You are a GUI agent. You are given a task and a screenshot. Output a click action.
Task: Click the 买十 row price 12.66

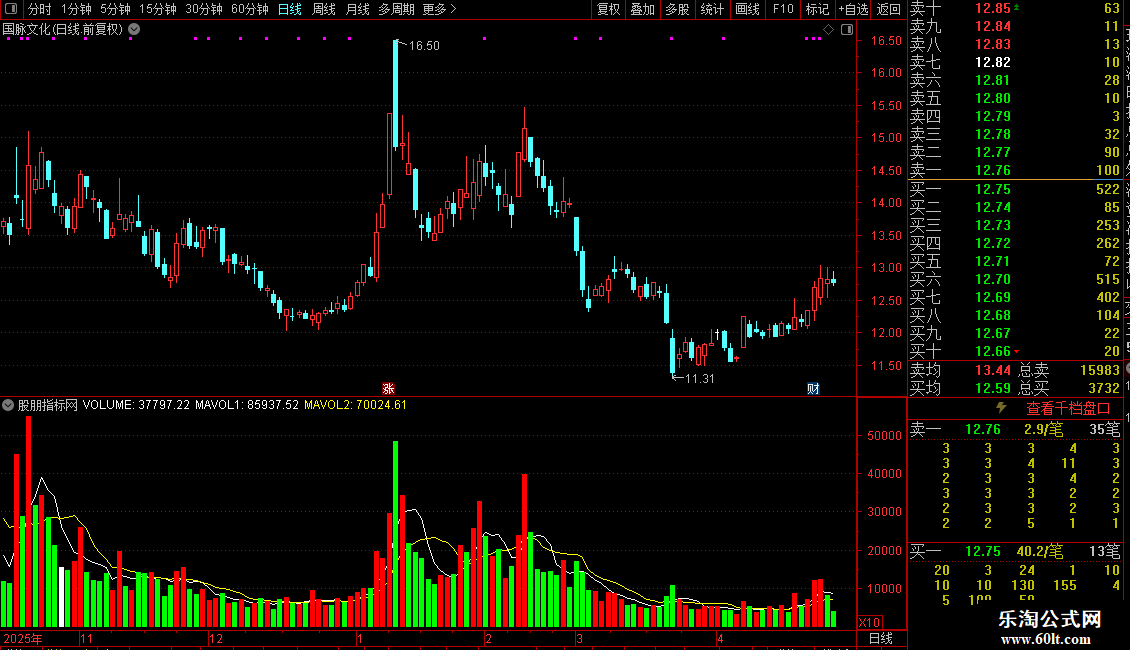click(x=992, y=351)
